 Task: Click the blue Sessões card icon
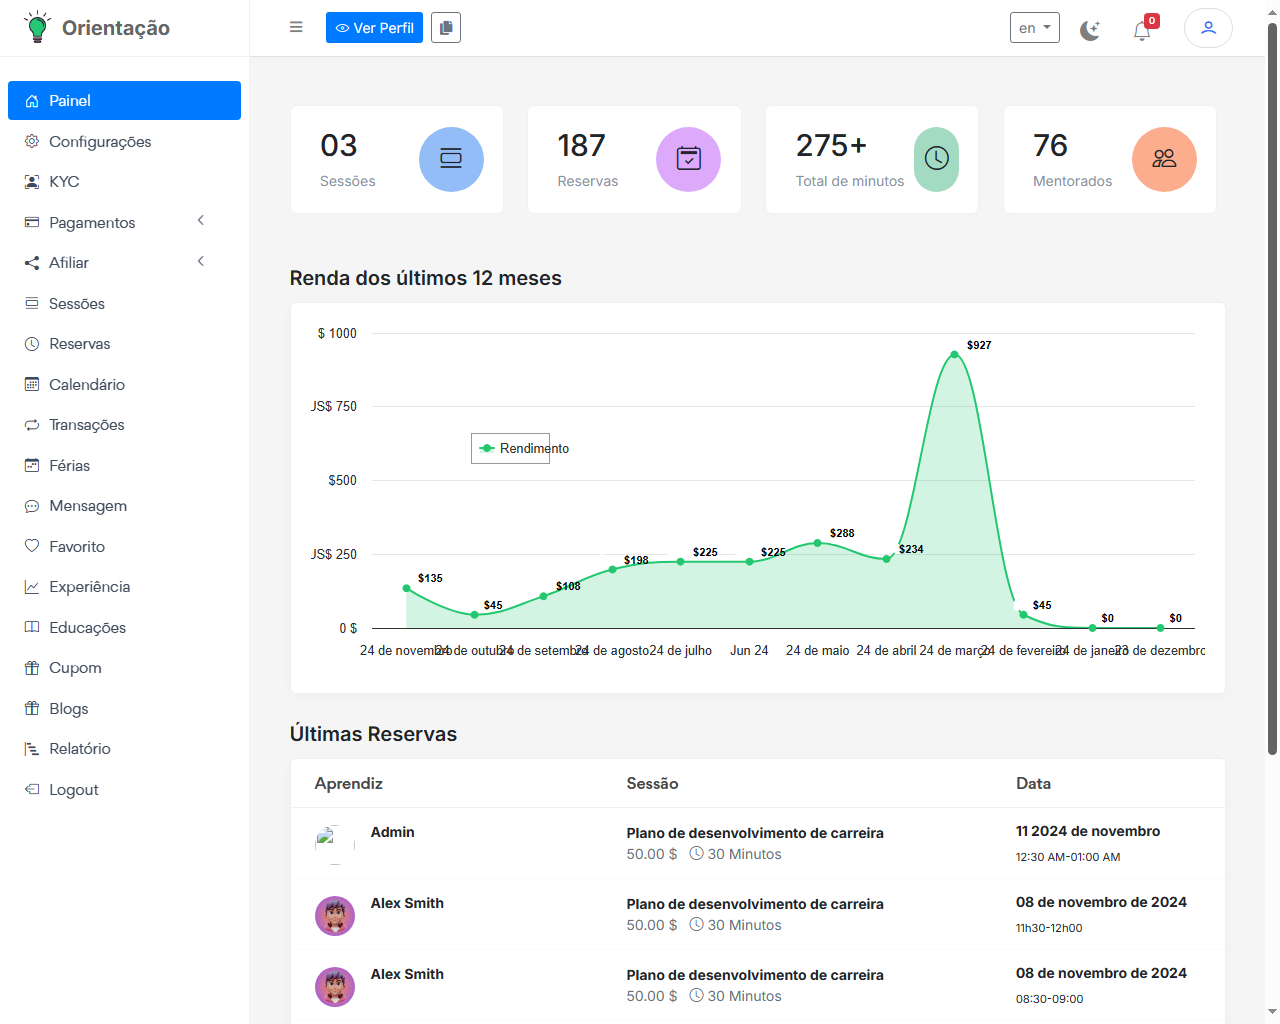point(451,159)
